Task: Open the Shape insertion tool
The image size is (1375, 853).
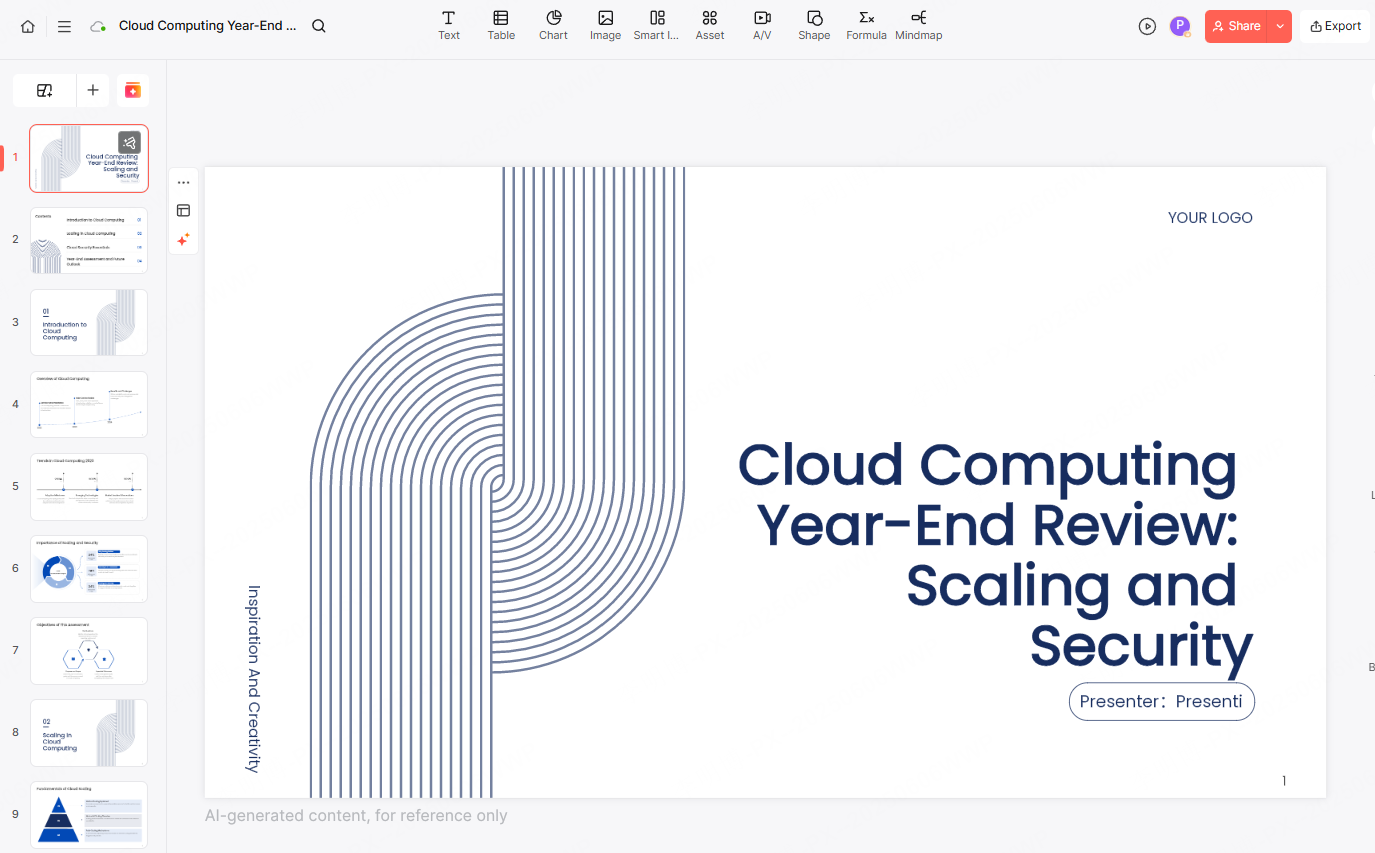Action: pos(814,26)
